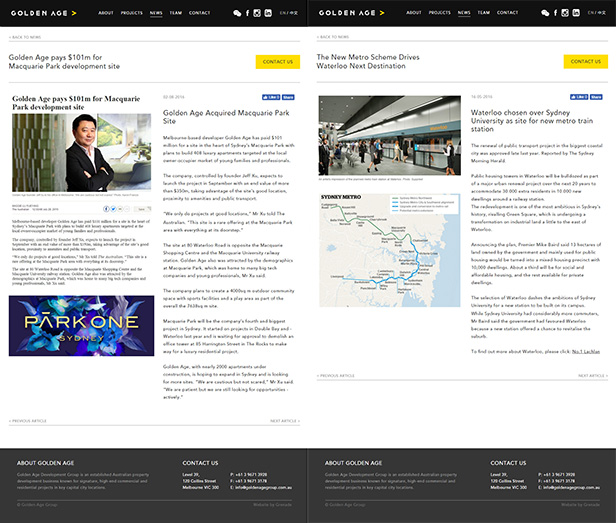The width and height of the screenshot is (616, 523).
Task: Open LinkedIn icon in left page header
Action: (268, 13)
